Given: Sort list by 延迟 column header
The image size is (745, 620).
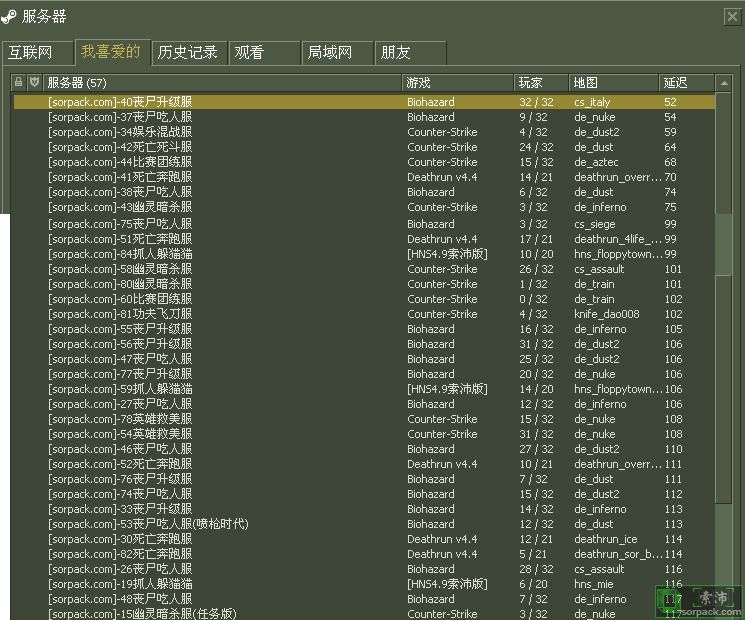Looking at the screenshot, I should pyautogui.click(x=685, y=82).
